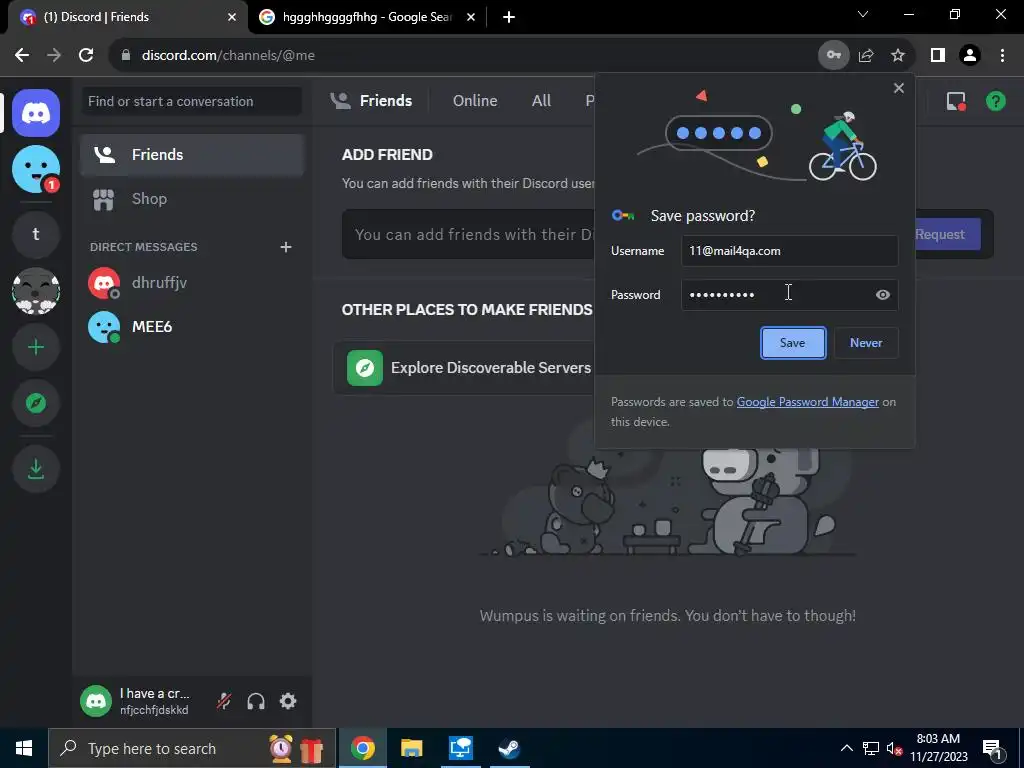Open direct message with MEE6

pyautogui.click(x=192, y=327)
